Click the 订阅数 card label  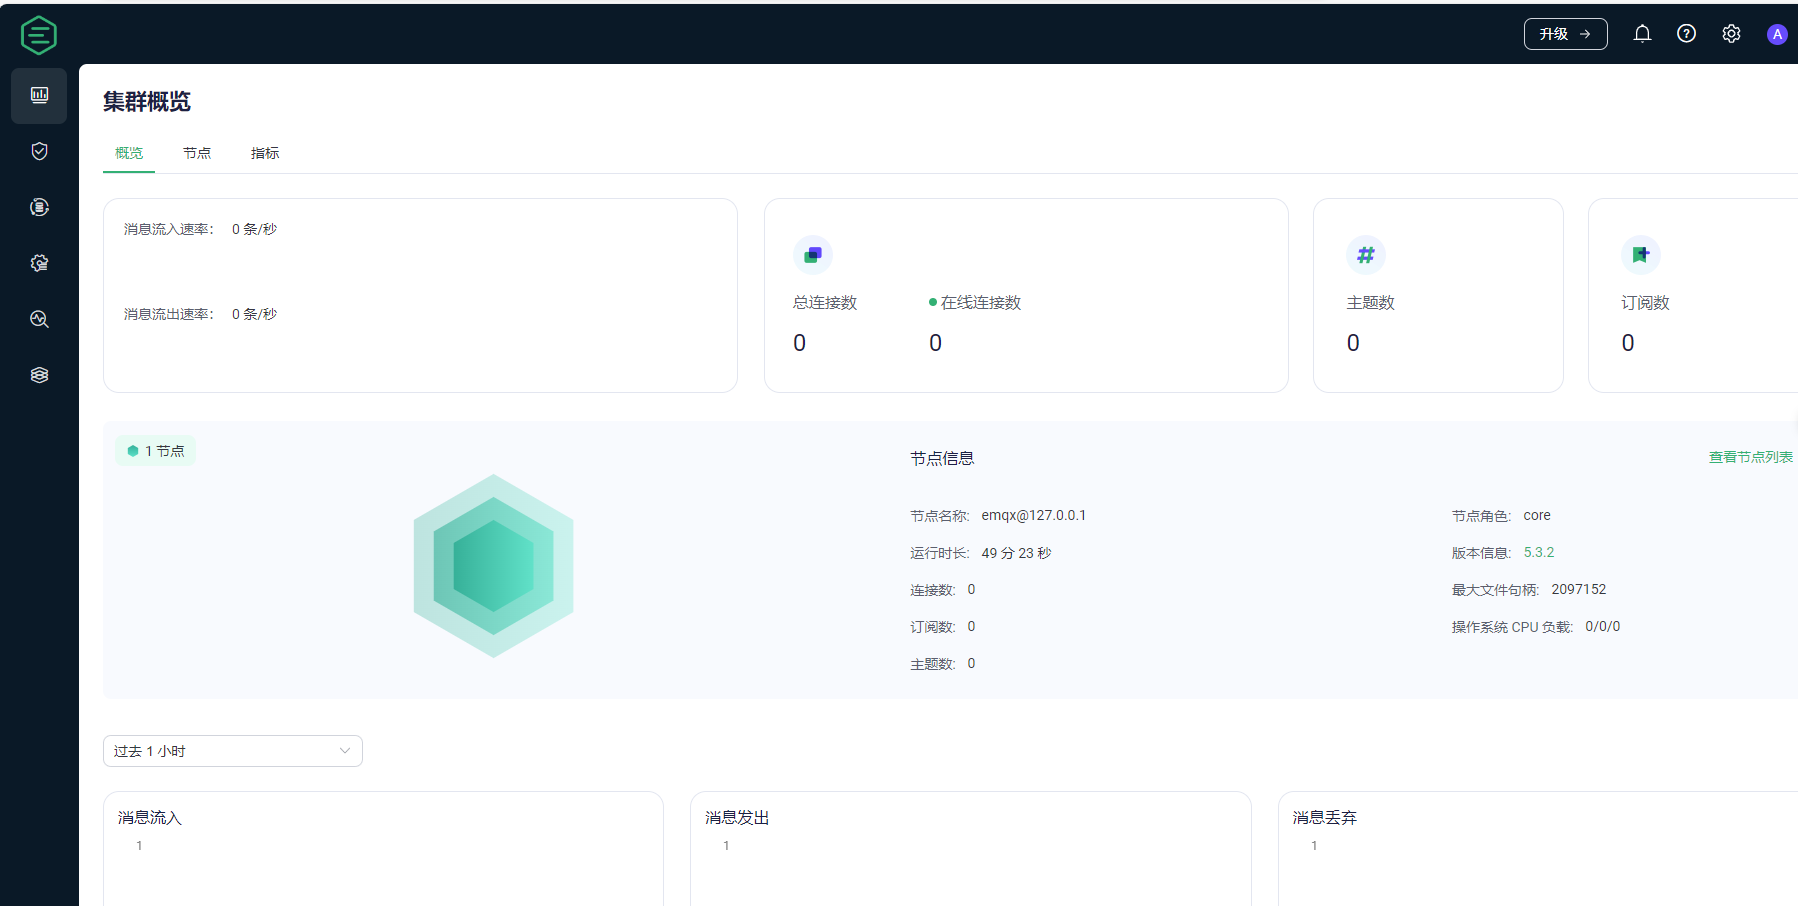1645,303
